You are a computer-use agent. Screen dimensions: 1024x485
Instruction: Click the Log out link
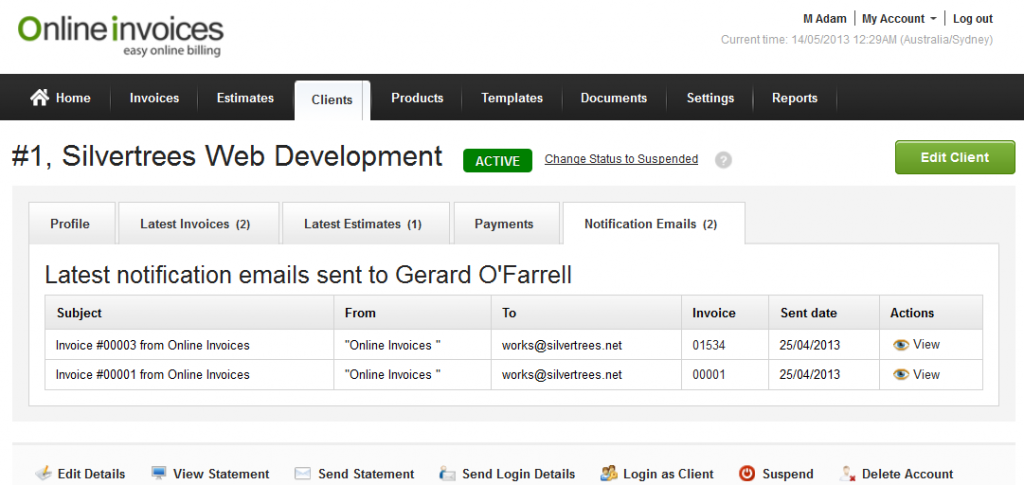972,19
